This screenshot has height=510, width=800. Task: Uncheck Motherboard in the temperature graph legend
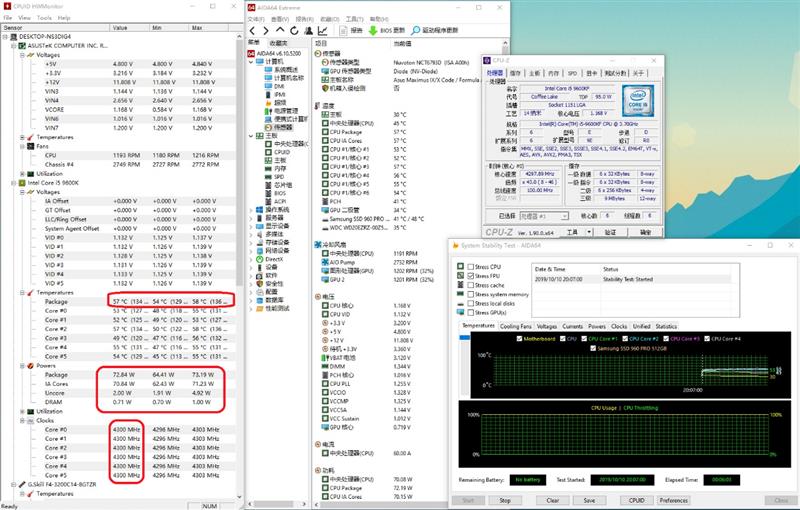pos(519,339)
